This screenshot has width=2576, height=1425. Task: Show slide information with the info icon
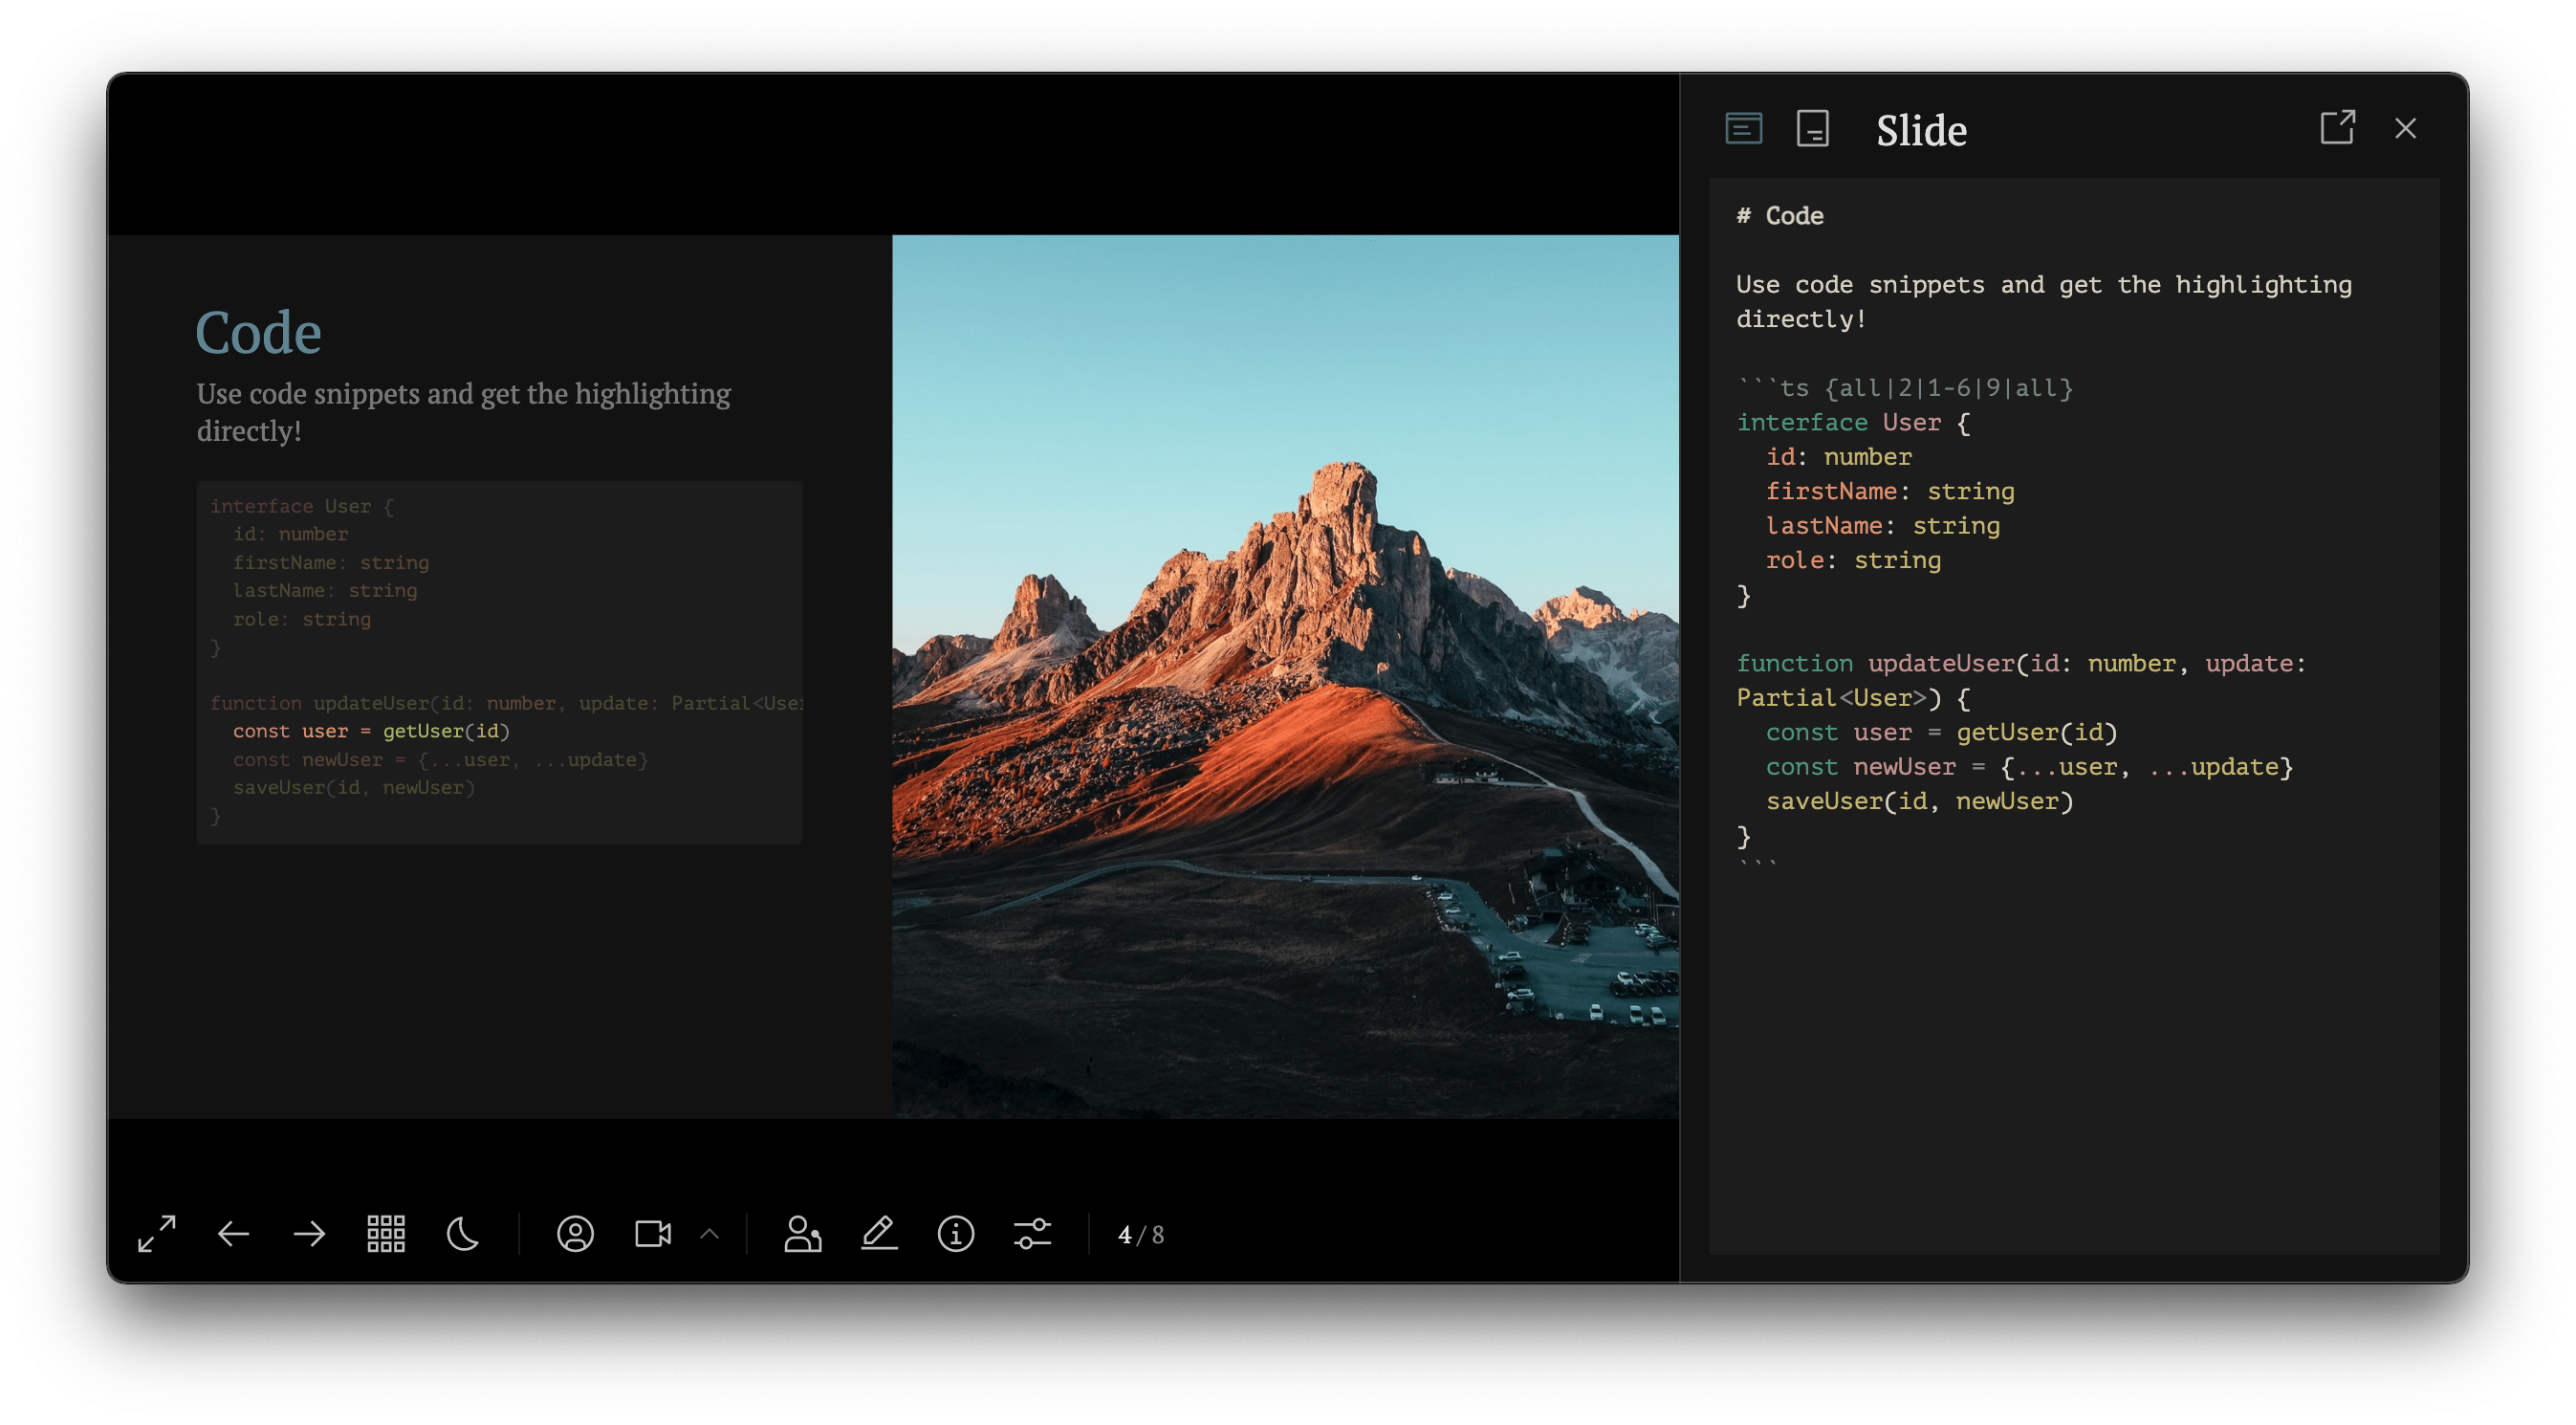click(x=956, y=1234)
